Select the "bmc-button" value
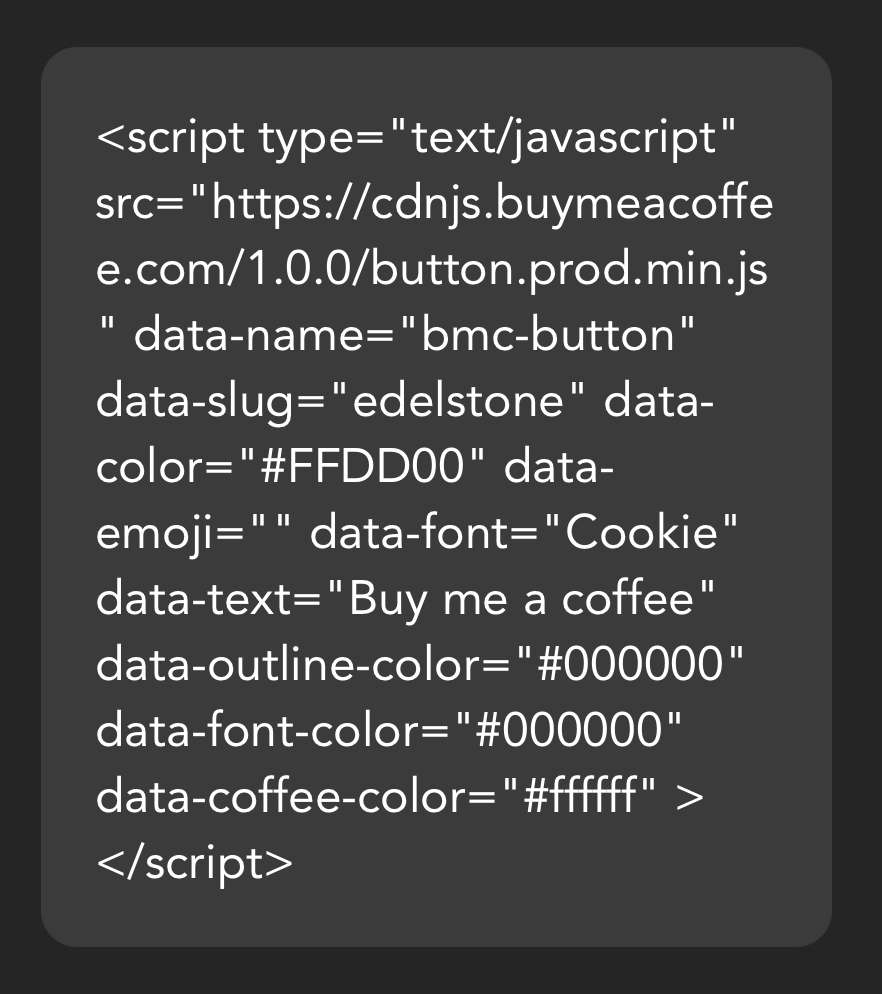The height and width of the screenshot is (994, 882). (548, 335)
